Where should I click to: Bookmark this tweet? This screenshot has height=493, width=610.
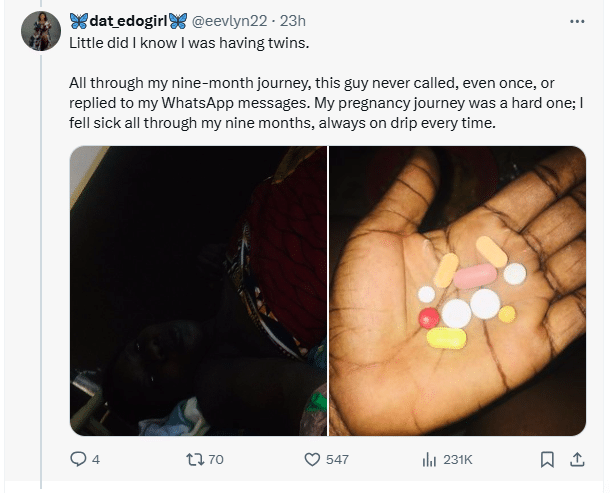pos(547,459)
